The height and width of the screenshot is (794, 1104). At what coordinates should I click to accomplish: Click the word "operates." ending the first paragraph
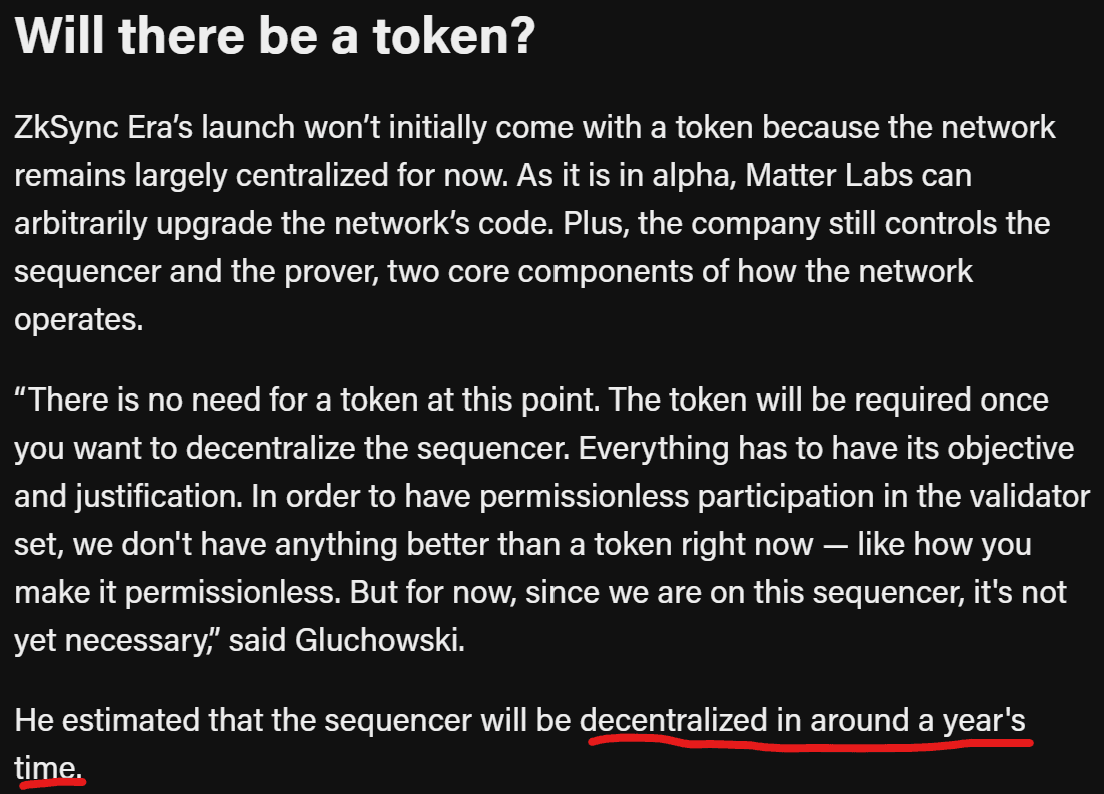[79, 320]
